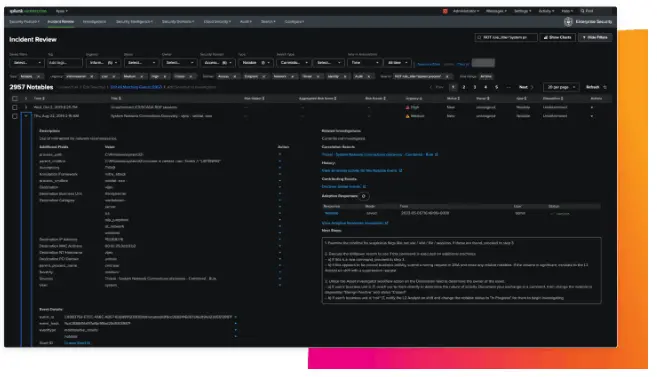Open action arrow for process_path field
Viewport: 657px width, 377px height.
pyautogui.click(x=280, y=155)
